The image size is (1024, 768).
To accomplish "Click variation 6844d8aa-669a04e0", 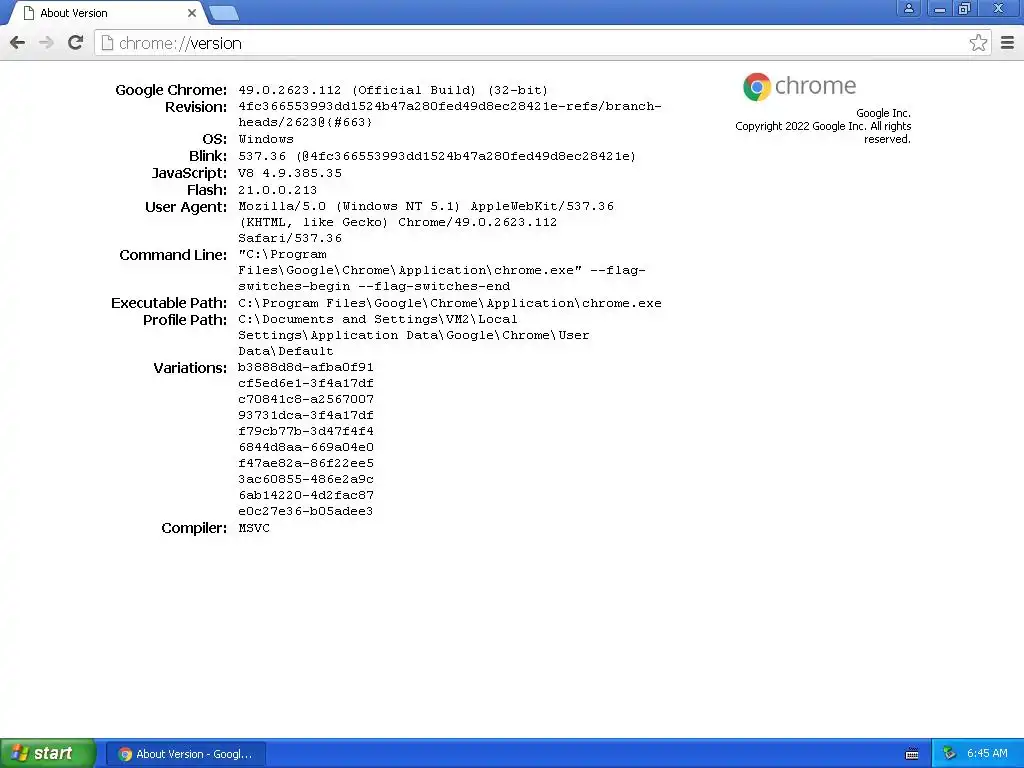I will click(x=306, y=447).
